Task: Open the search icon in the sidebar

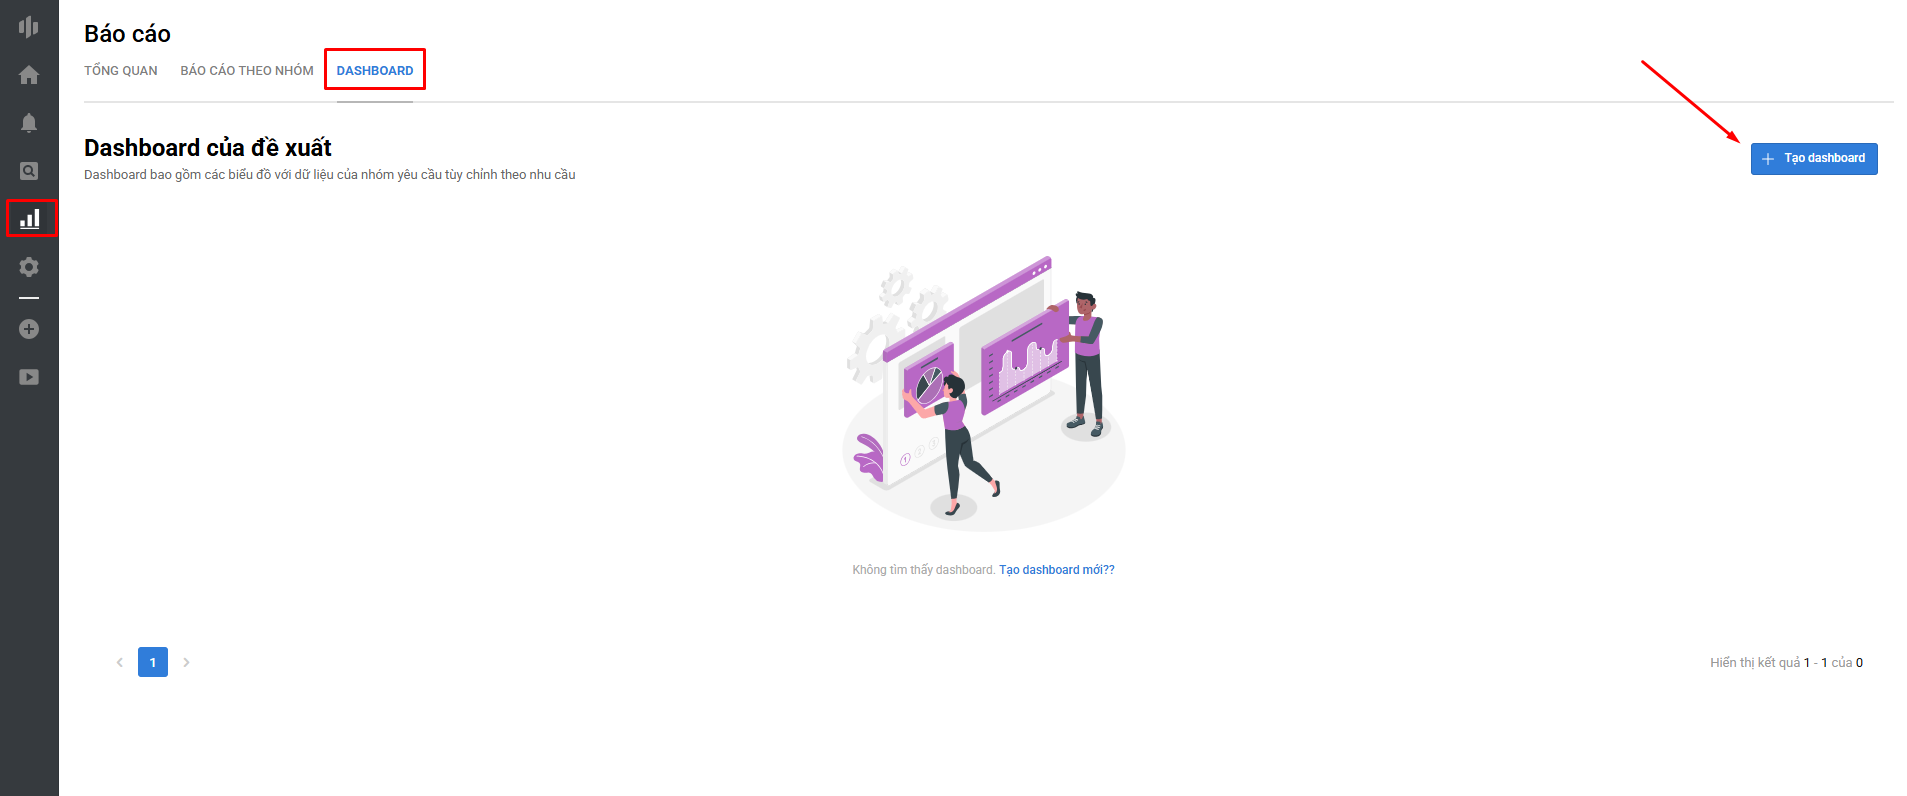Action: point(29,171)
